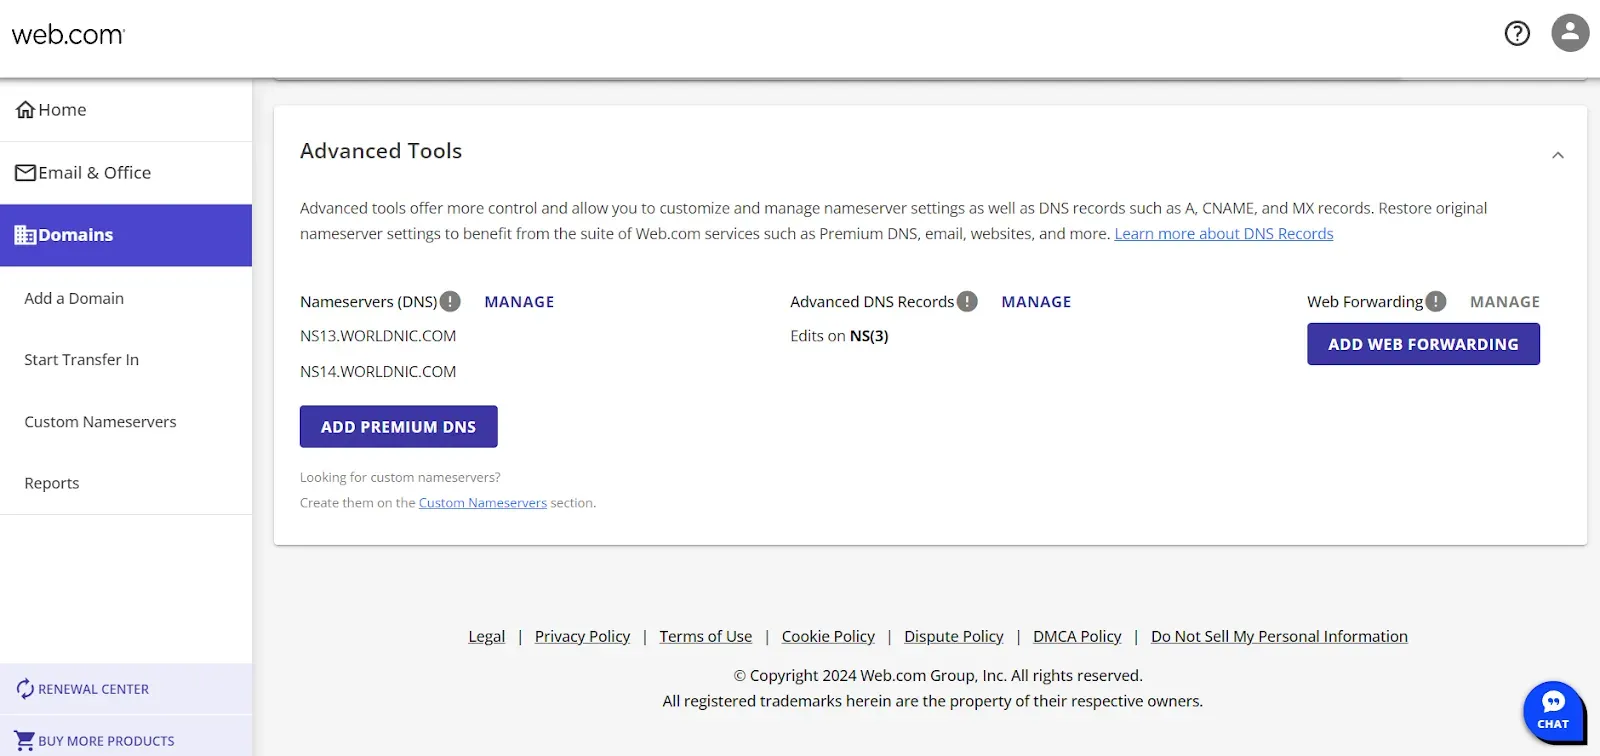The height and width of the screenshot is (756, 1600).
Task: Open Do Not Sell My Personal Information link
Action: (1279, 637)
